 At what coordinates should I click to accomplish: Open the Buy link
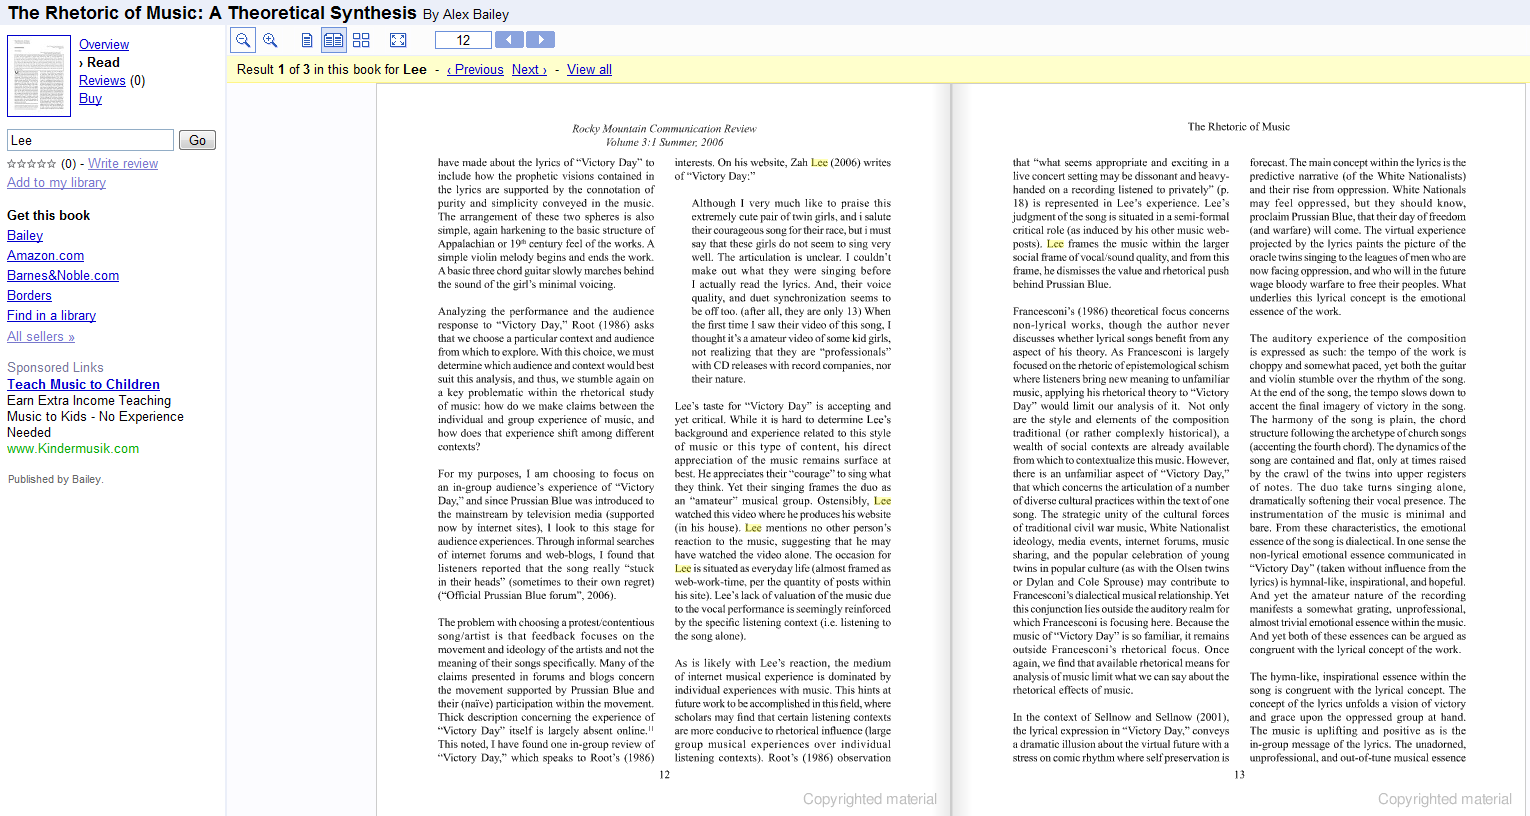point(90,99)
